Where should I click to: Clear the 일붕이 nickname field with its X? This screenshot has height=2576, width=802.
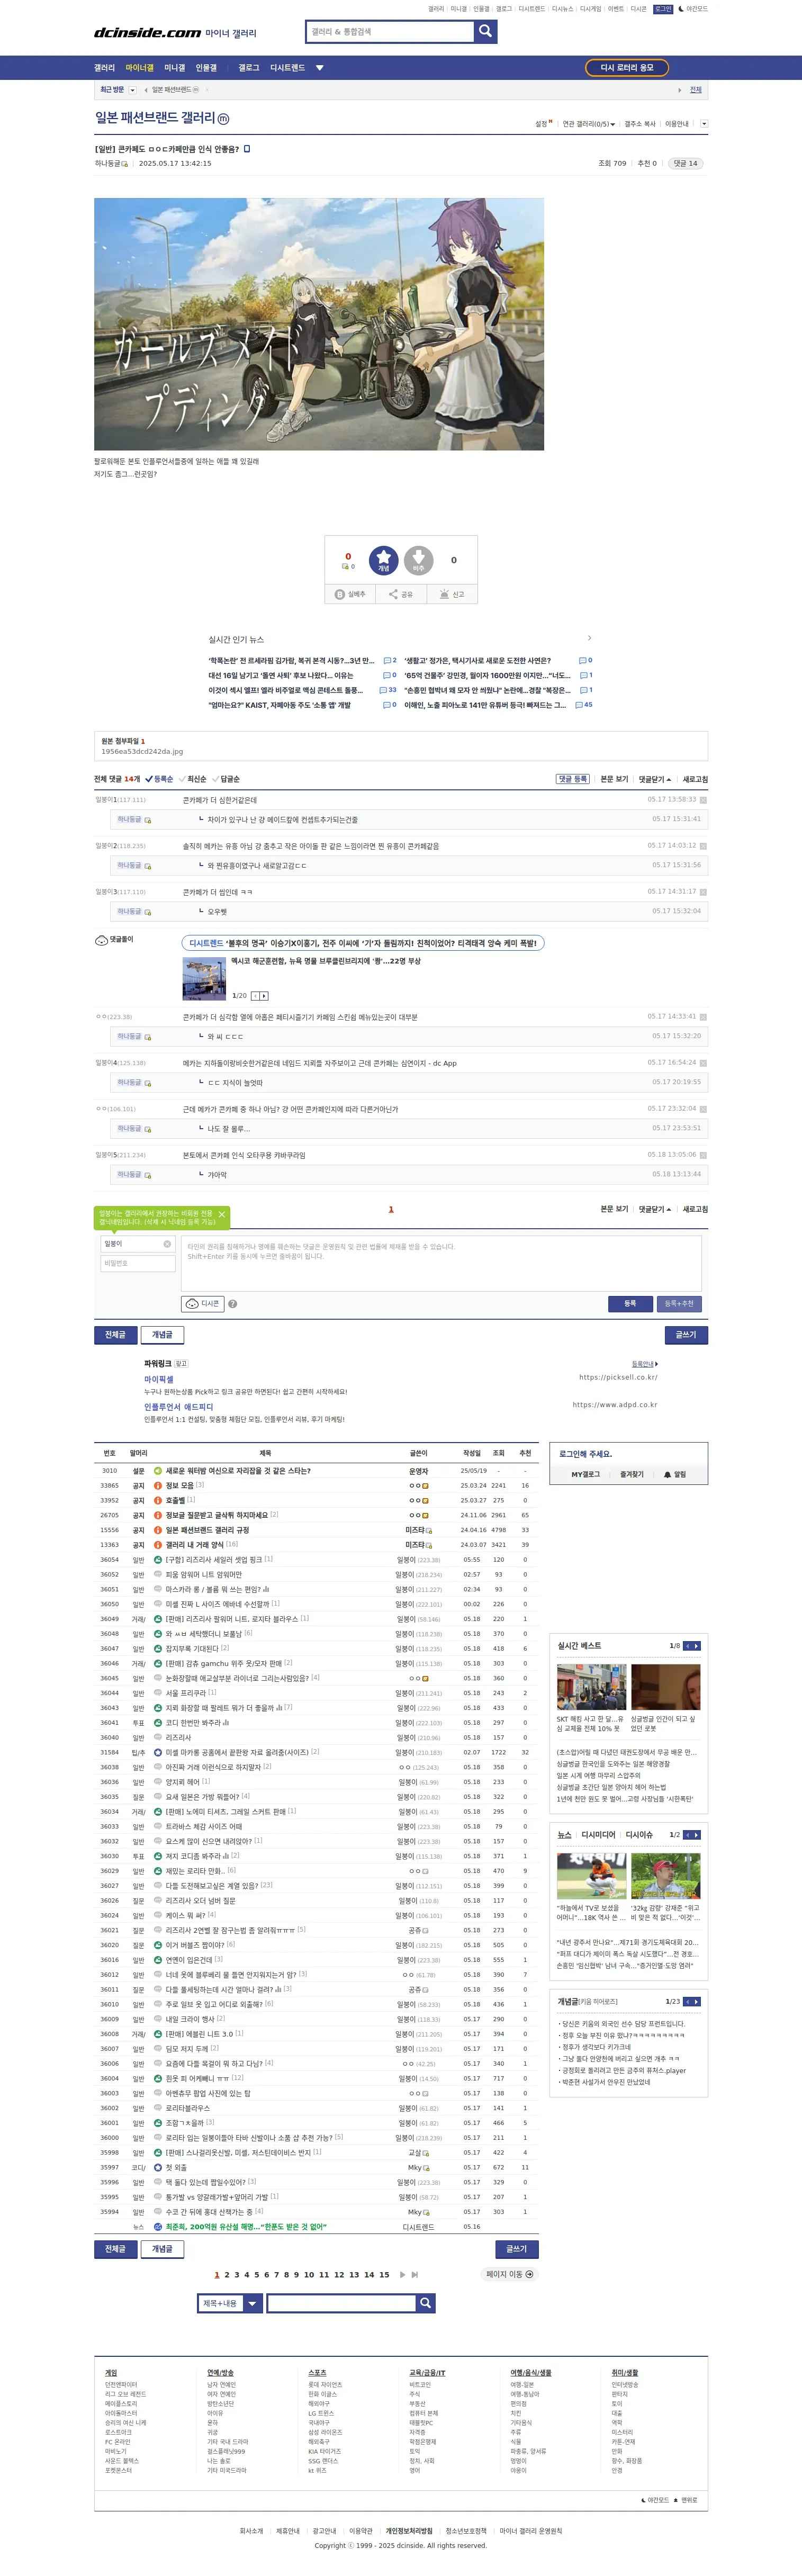pos(167,1244)
